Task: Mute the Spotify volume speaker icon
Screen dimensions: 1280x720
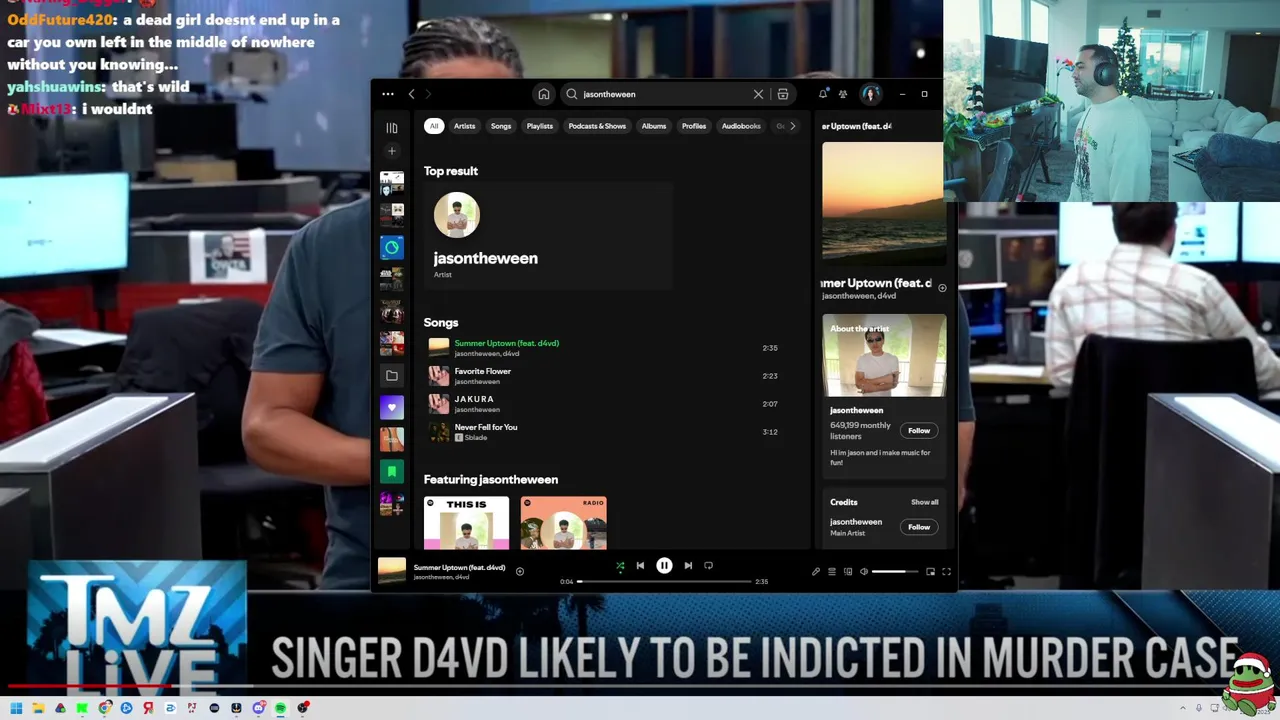Action: (x=864, y=572)
